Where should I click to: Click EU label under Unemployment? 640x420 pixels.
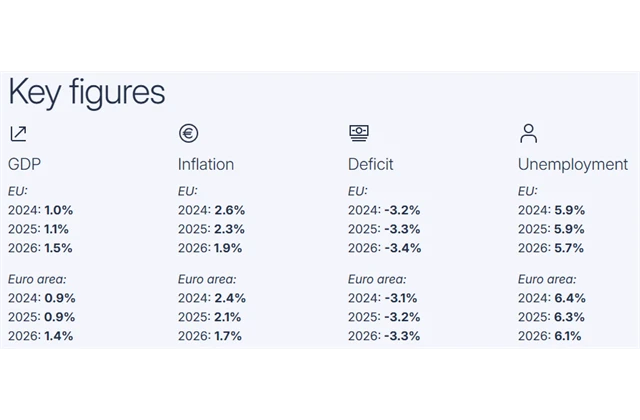point(528,191)
